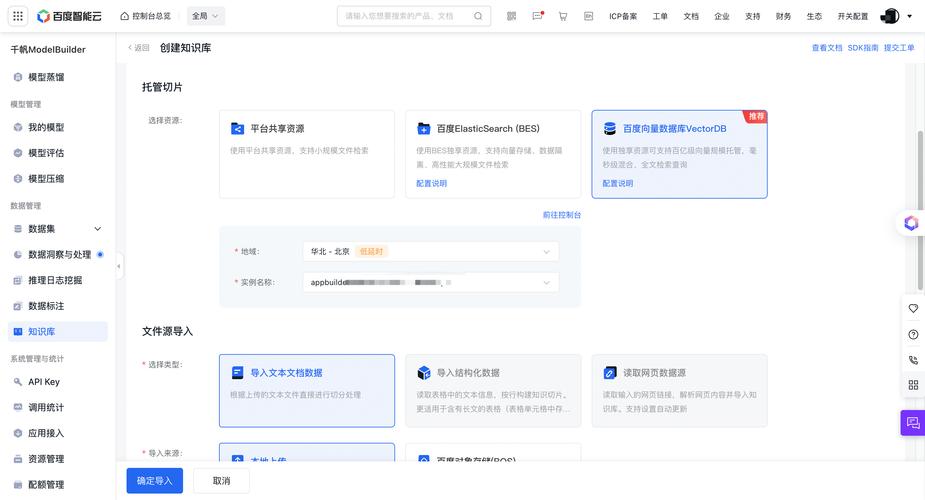Open 数据洞察与处理 in sidebar
The height and width of the screenshot is (500, 925).
(58, 254)
